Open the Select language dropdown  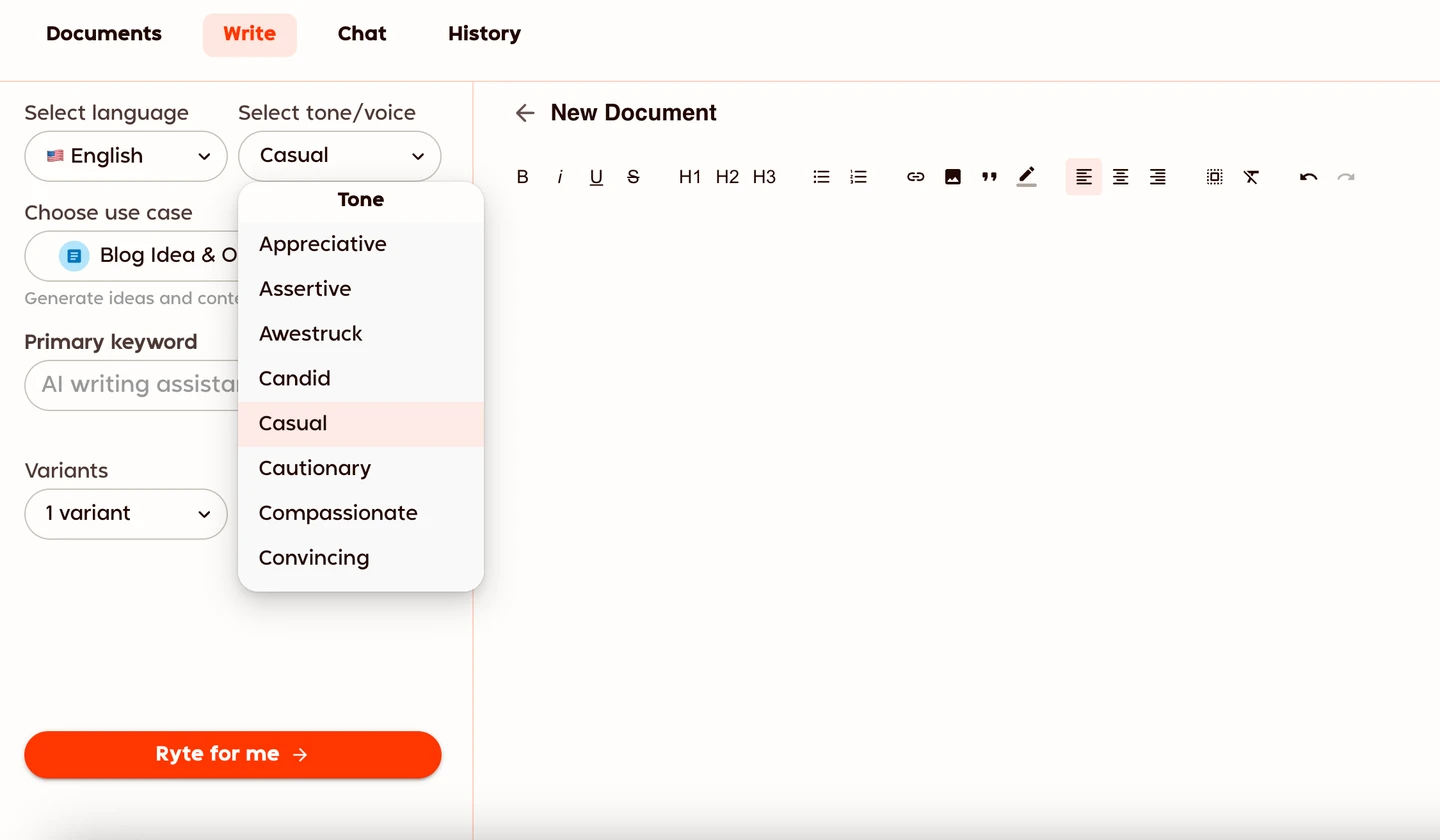point(126,156)
